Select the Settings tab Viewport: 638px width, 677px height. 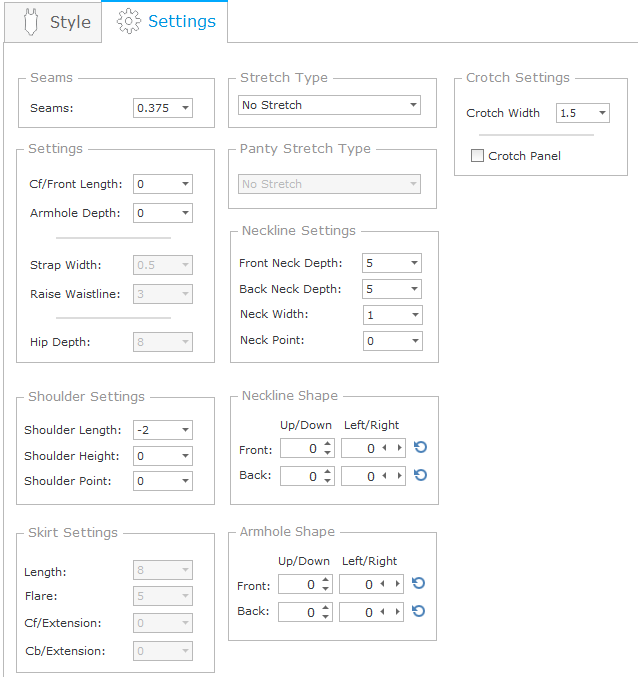[165, 21]
